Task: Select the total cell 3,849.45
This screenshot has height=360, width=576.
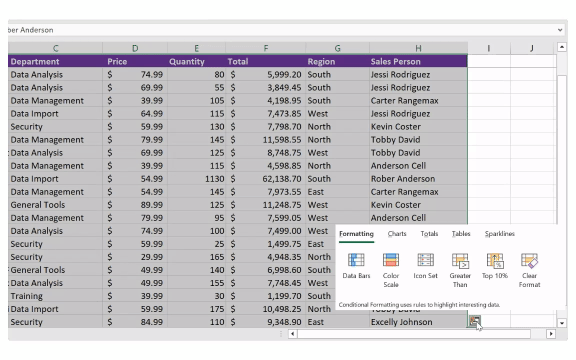Action: pyautogui.click(x=266, y=87)
